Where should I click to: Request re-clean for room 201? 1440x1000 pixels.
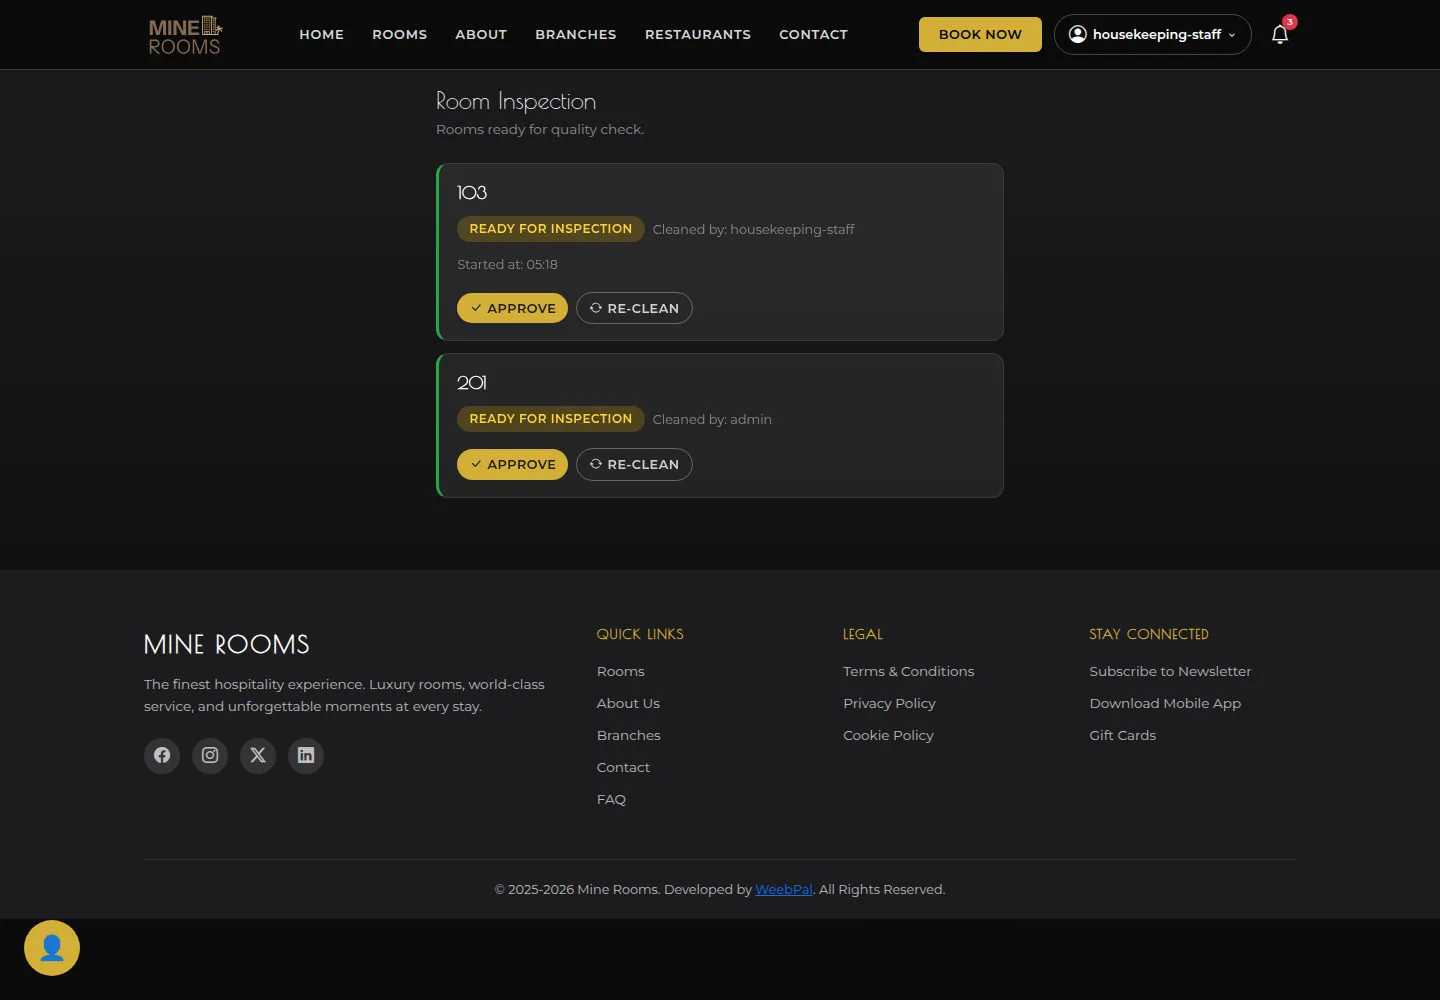[x=634, y=464]
